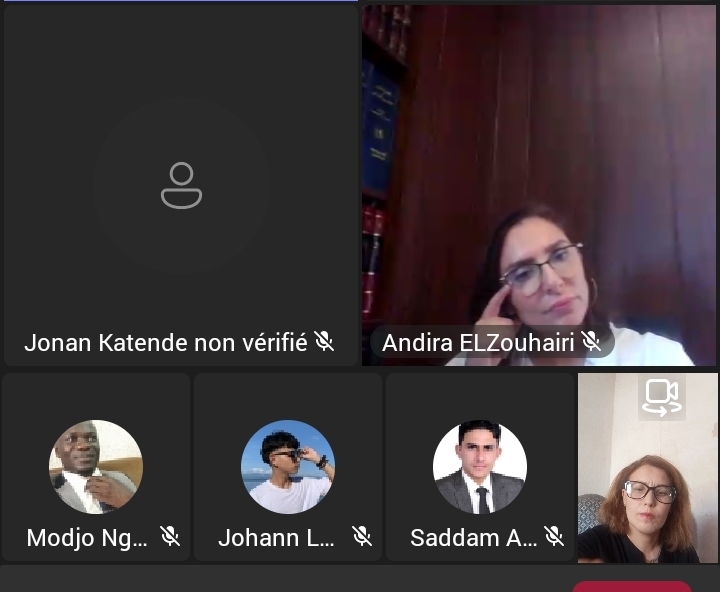
Task: Select Andira ELZouhairi's video tile
Action: point(540,185)
